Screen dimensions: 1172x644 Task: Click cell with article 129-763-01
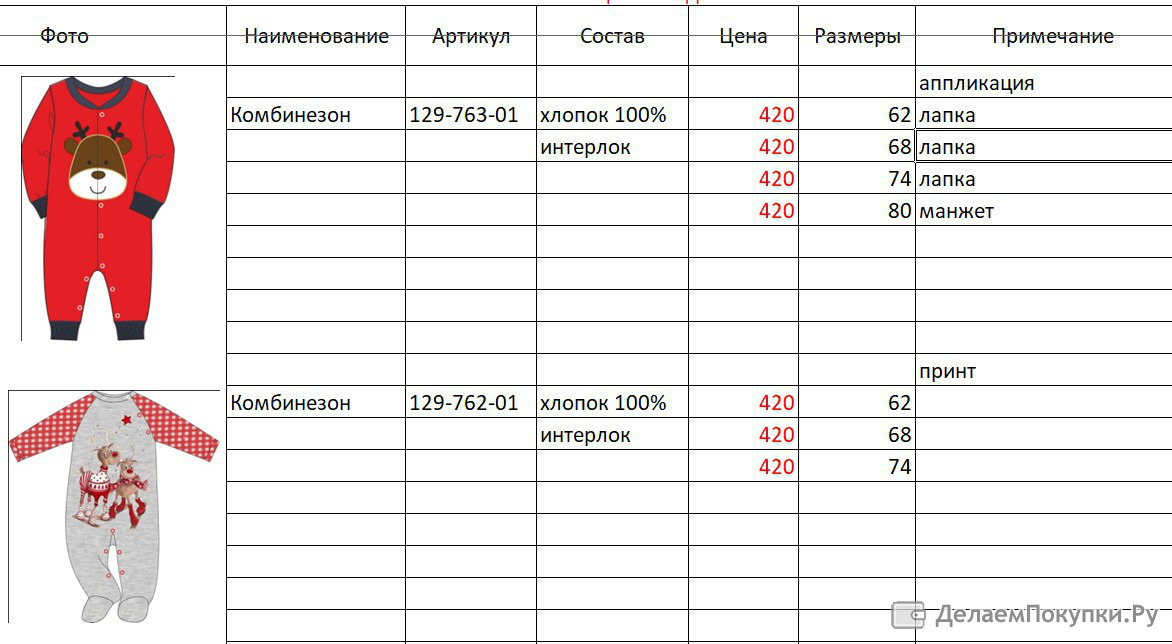[x=471, y=114]
